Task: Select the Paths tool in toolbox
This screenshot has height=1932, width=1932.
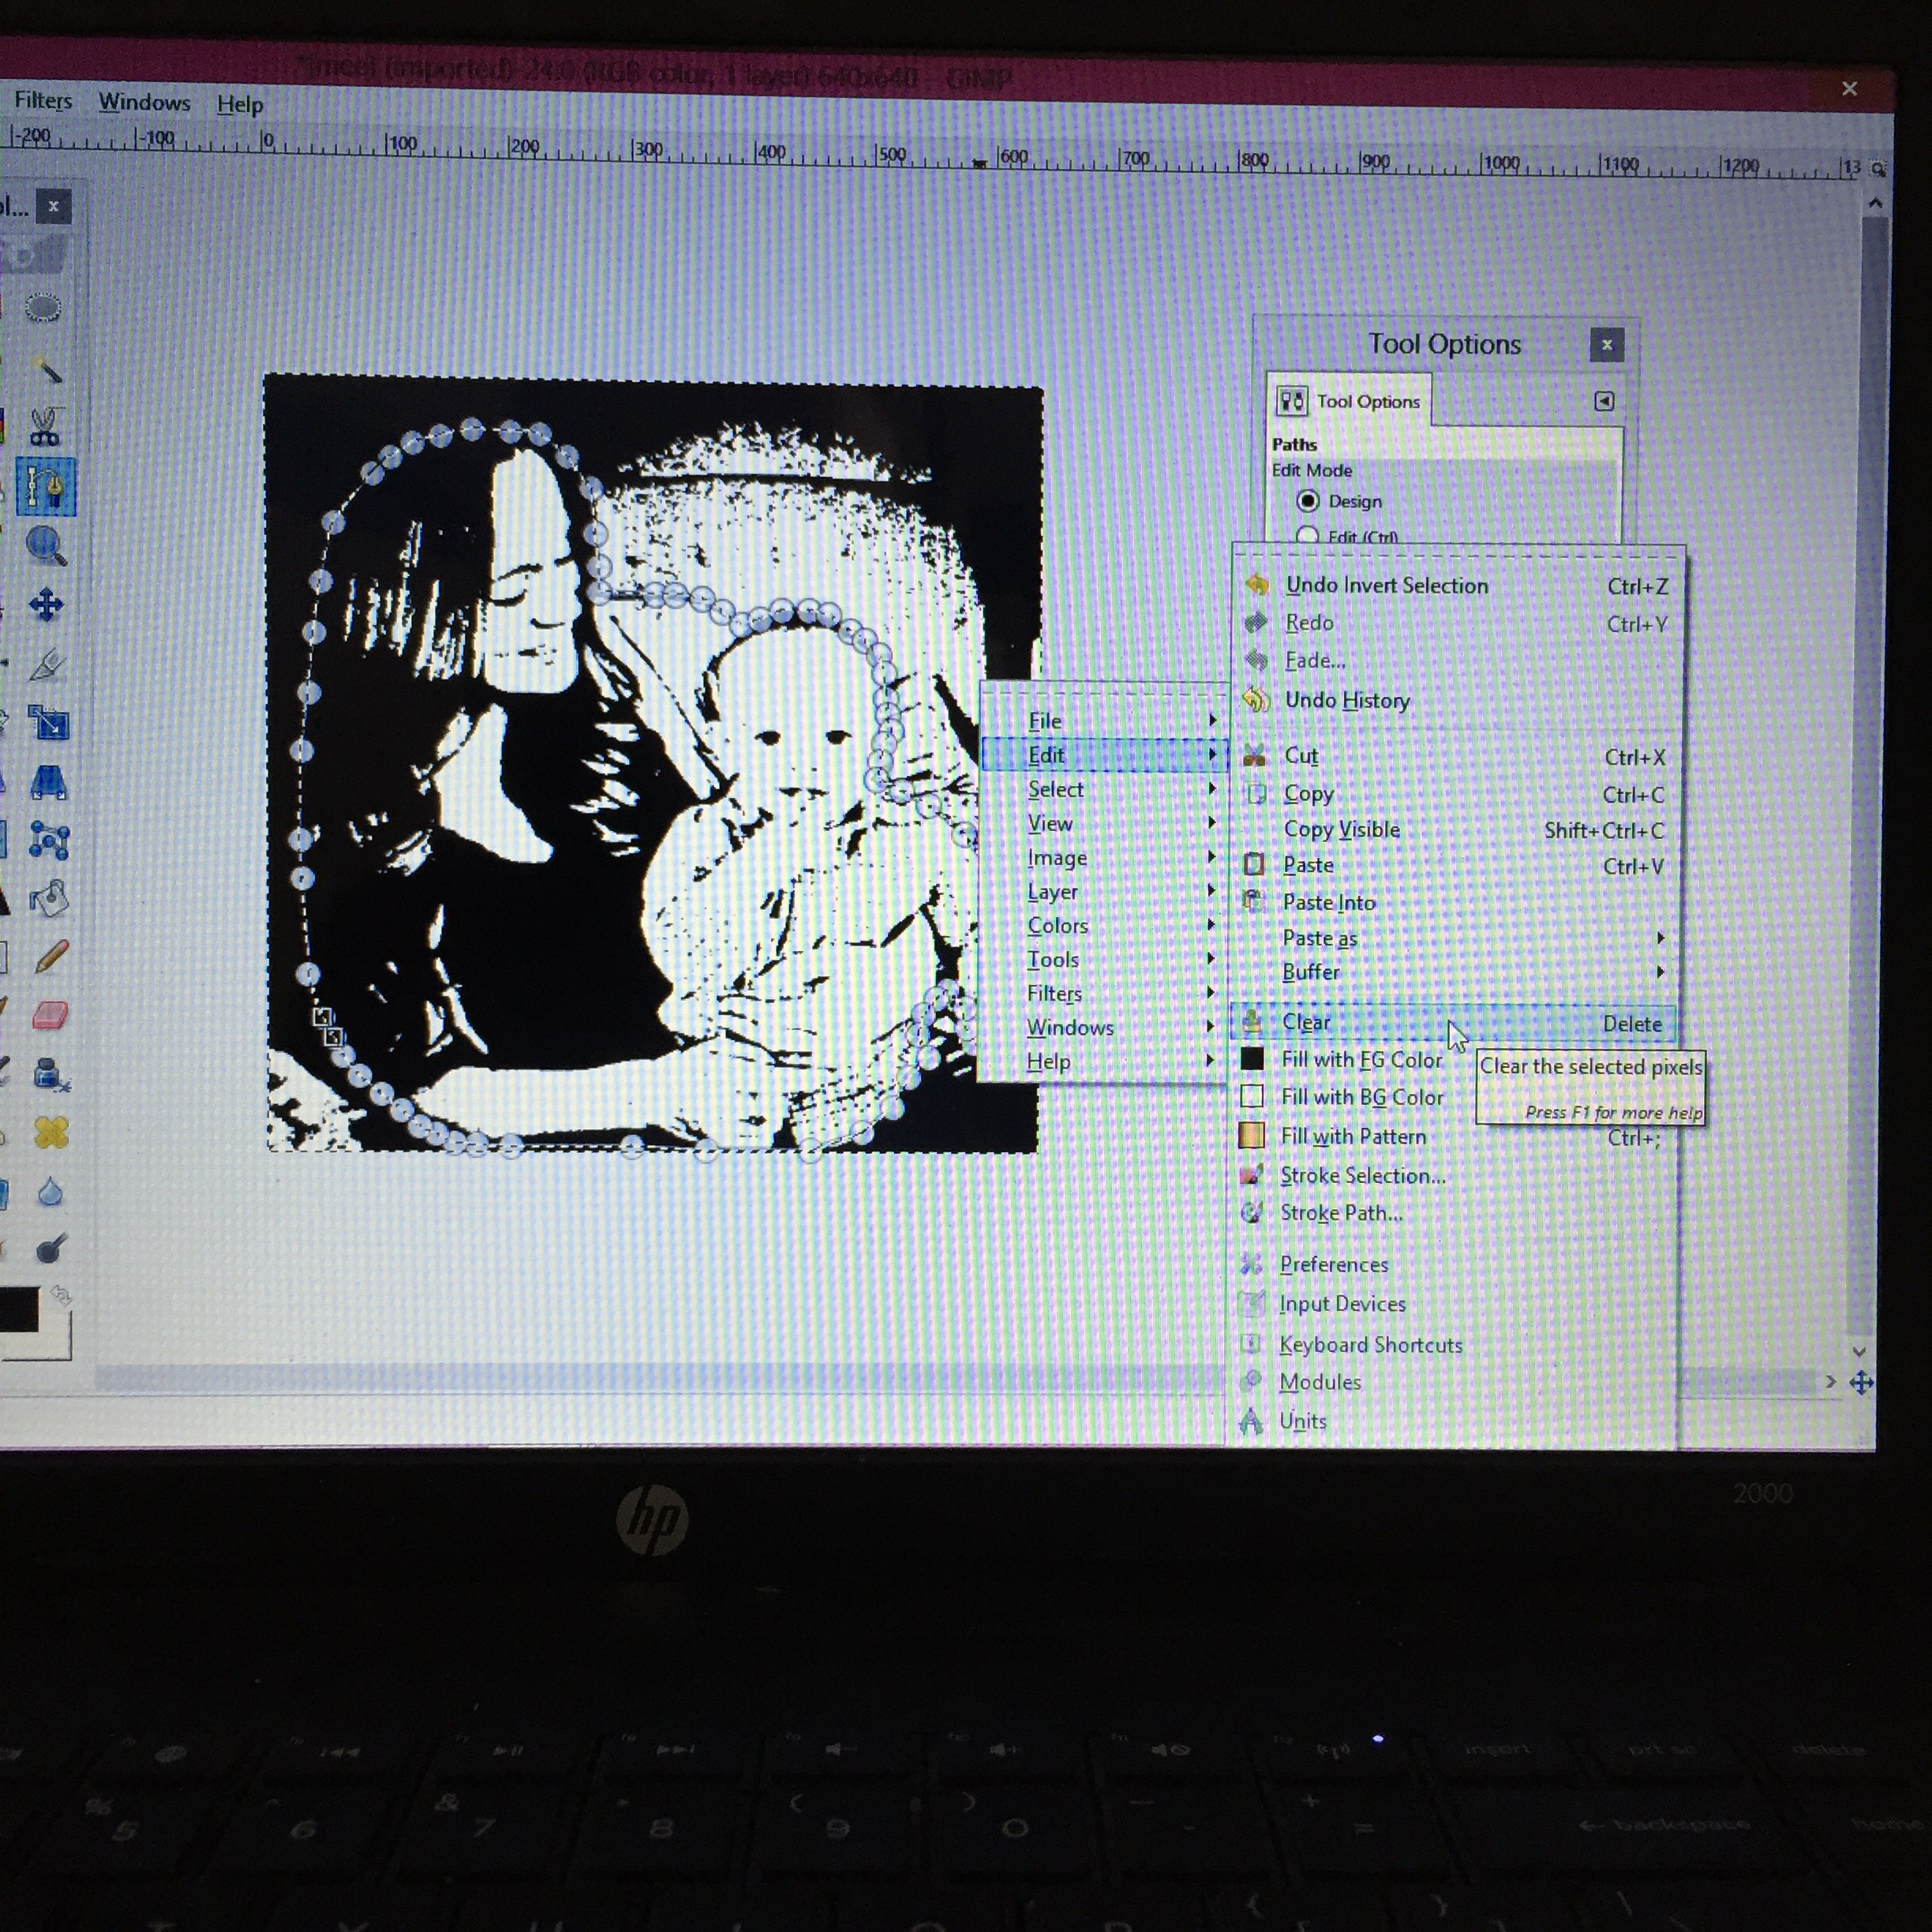Action: click(46, 487)
